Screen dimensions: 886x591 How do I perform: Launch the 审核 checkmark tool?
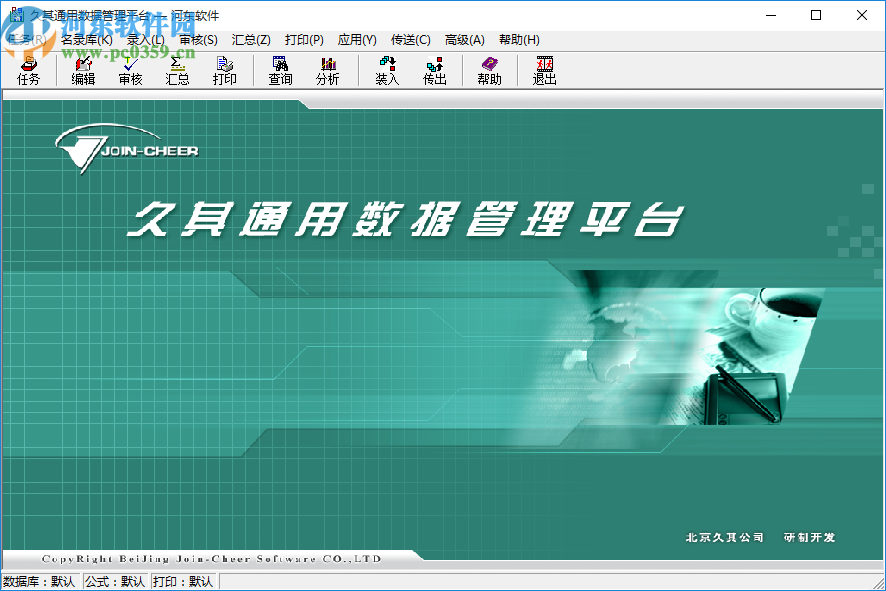pyautogui.click(x=130, y=71)
